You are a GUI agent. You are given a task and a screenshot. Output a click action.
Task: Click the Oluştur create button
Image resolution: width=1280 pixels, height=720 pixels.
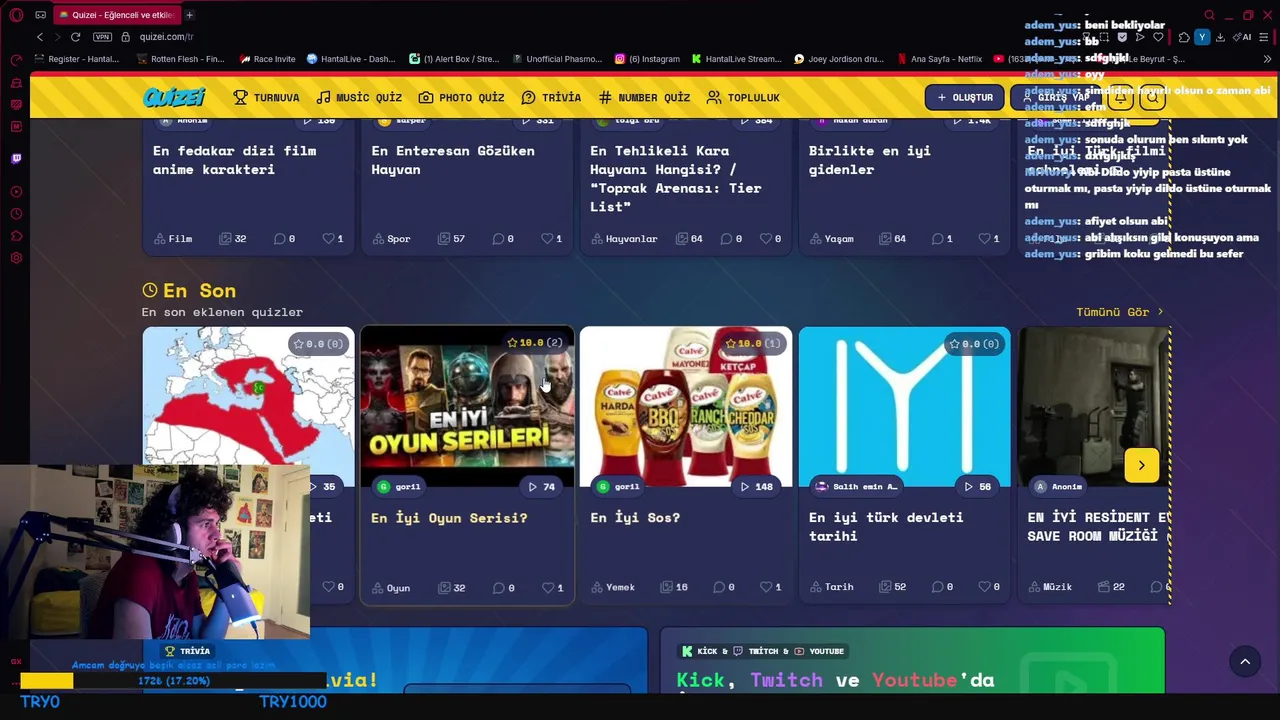click(964, 97)
